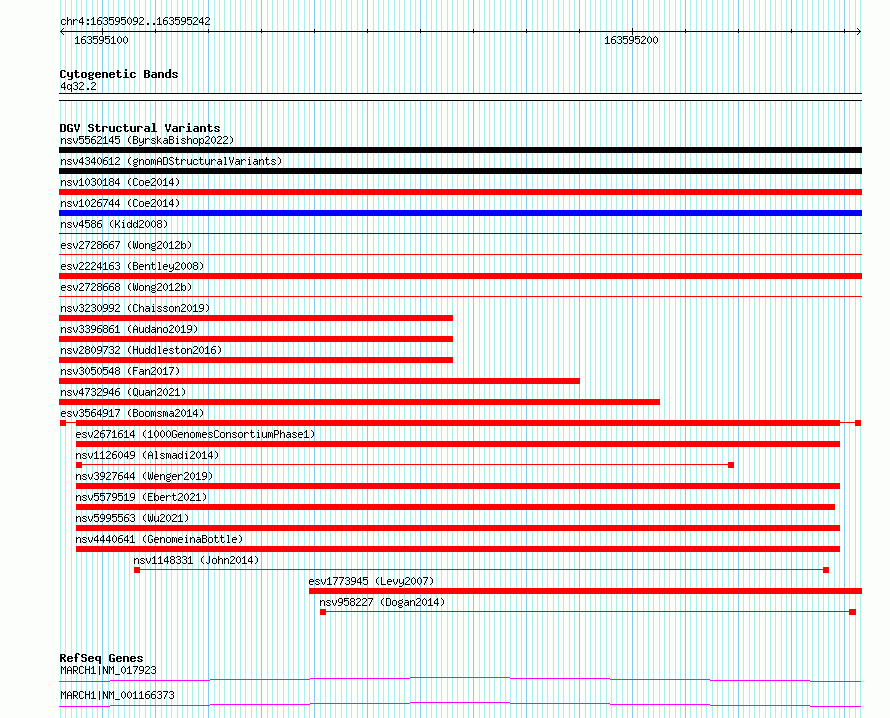Click the black bar of nsv4340612

tap(460, 171)
